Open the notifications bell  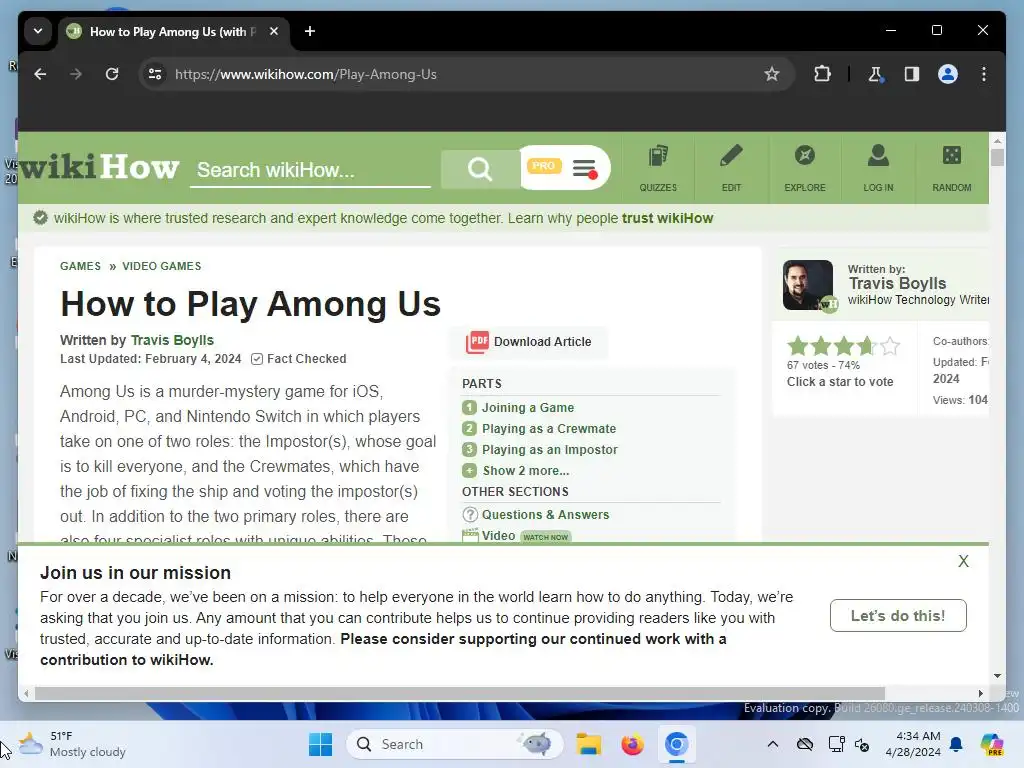[957, 744]
